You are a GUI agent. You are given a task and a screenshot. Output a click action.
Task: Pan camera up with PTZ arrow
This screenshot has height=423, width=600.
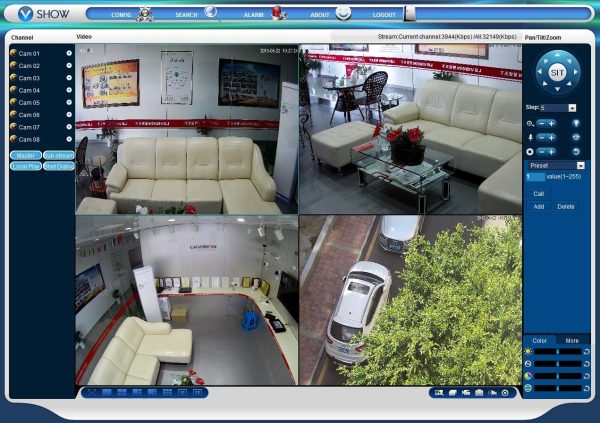(558, 56)
